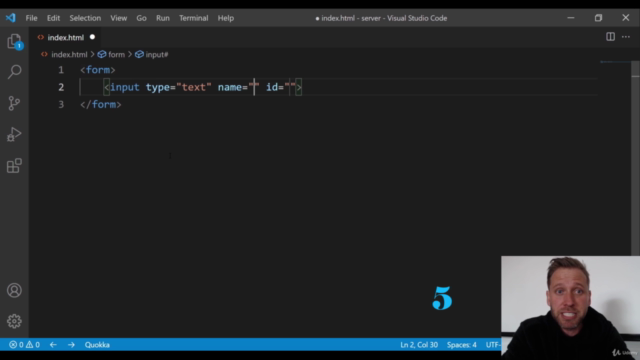Viewport: 640px width, 360px height.
Task: Click the Quokka status bar button
Action: point(97,345)
